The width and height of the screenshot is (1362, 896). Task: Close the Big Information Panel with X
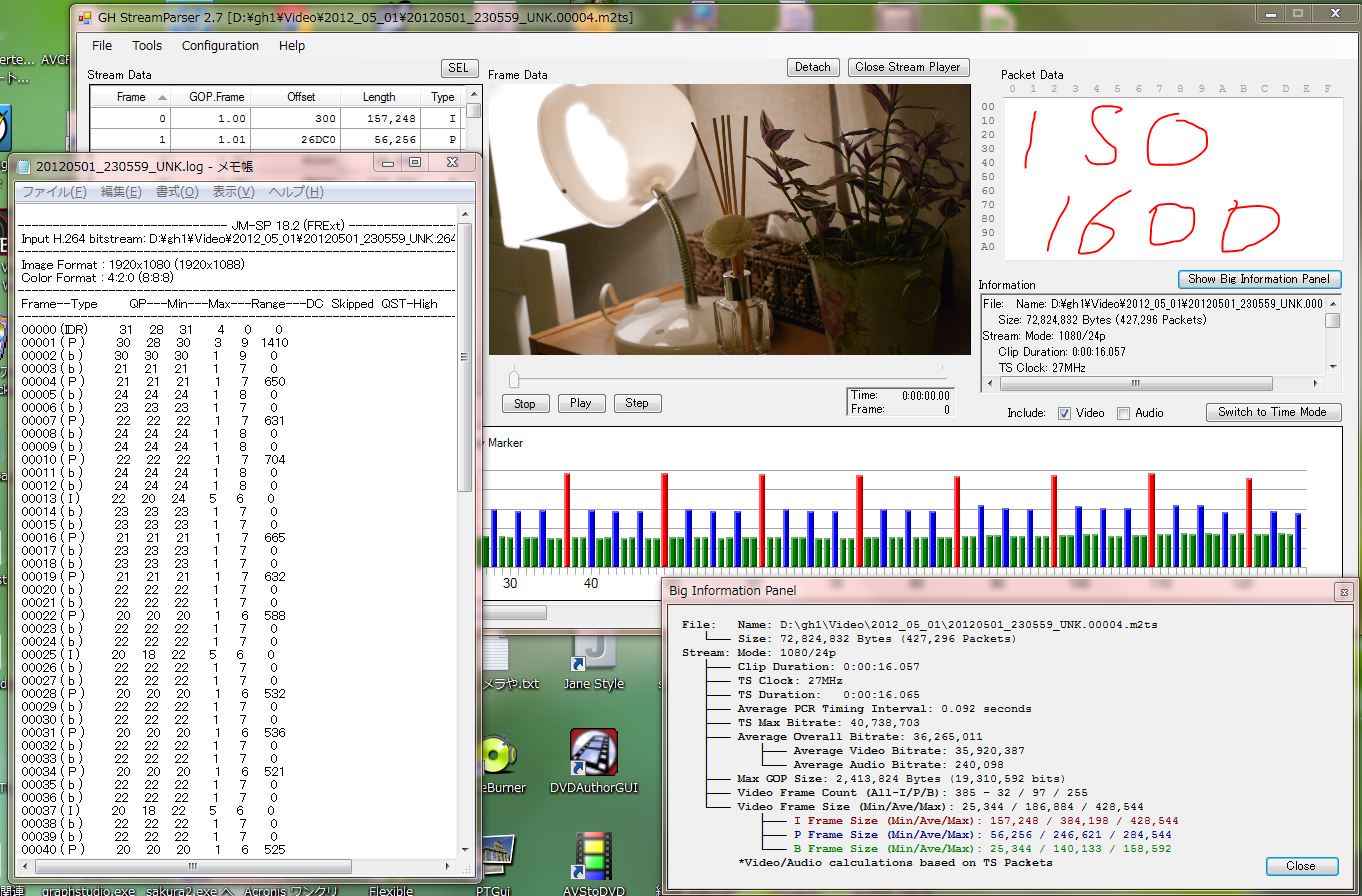1343,592
